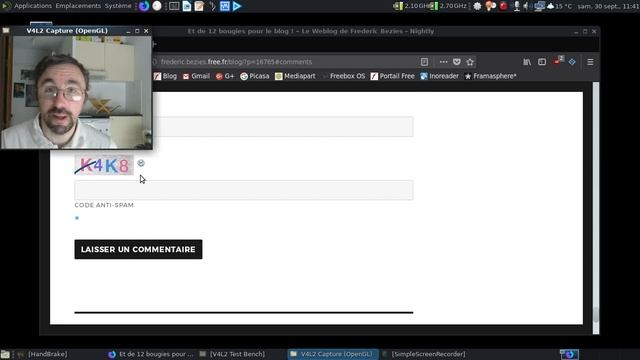Open the volume control tray icon
The image size is (640, 360).
[527, 6]
